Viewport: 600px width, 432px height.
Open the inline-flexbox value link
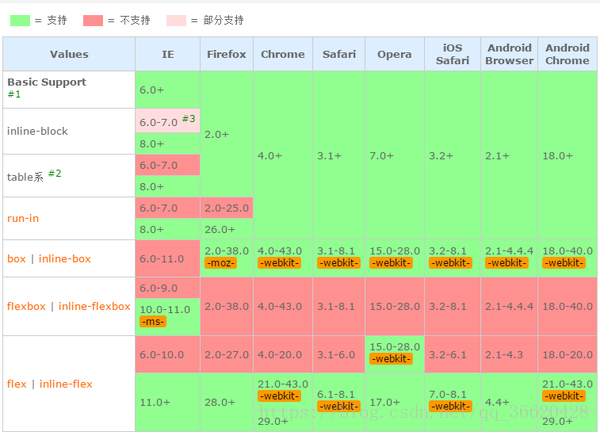point(95,306)
